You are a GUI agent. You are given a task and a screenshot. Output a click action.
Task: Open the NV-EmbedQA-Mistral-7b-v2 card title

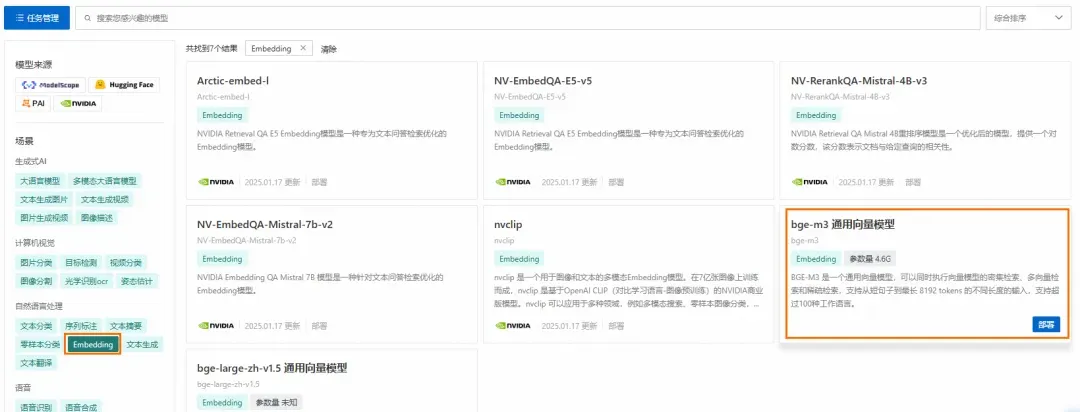(x=265, y=225)
